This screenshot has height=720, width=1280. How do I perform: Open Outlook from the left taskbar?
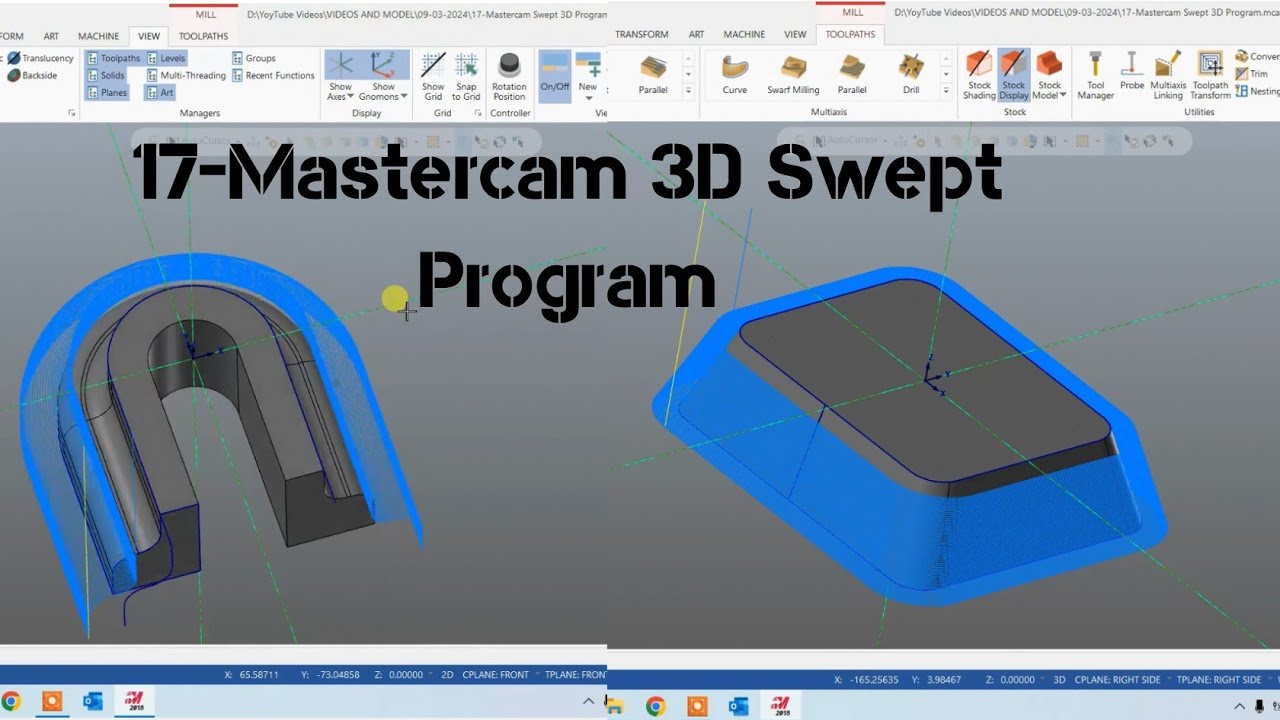pos(93,701)
